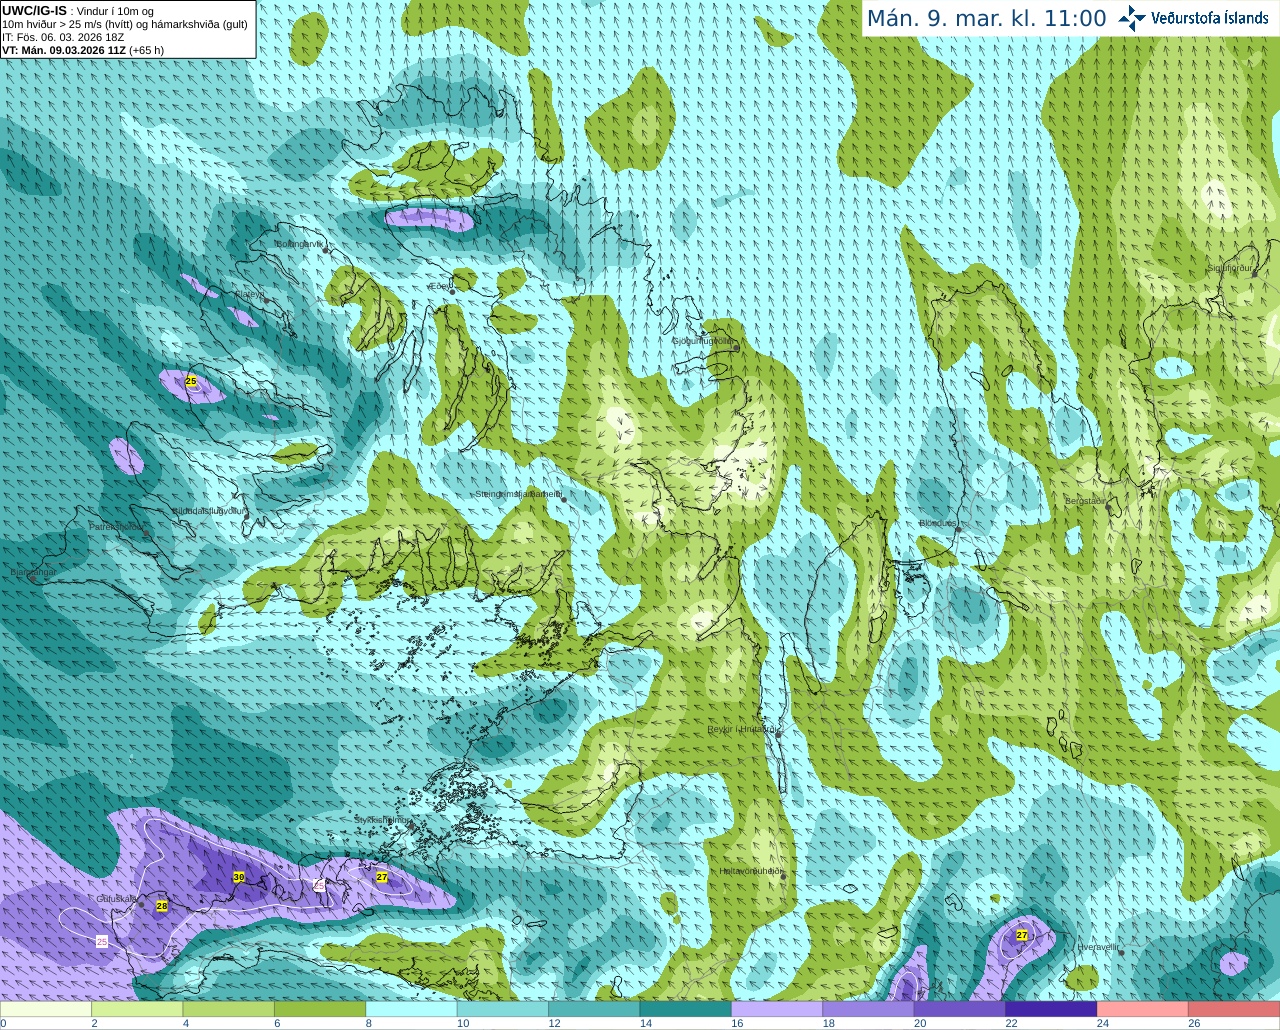The image size is (1280, 1030).
Task: Click the Patreksfjörður station label
Action: click(116, 526)
